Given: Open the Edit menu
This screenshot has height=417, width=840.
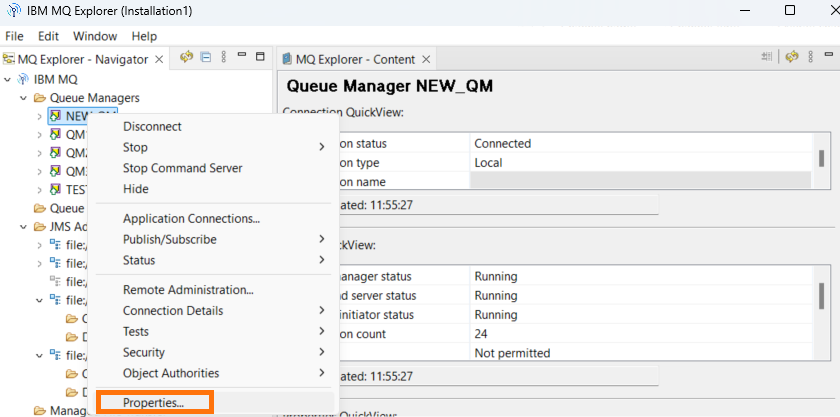Looking at the screenshot, I should click(48, 36).
